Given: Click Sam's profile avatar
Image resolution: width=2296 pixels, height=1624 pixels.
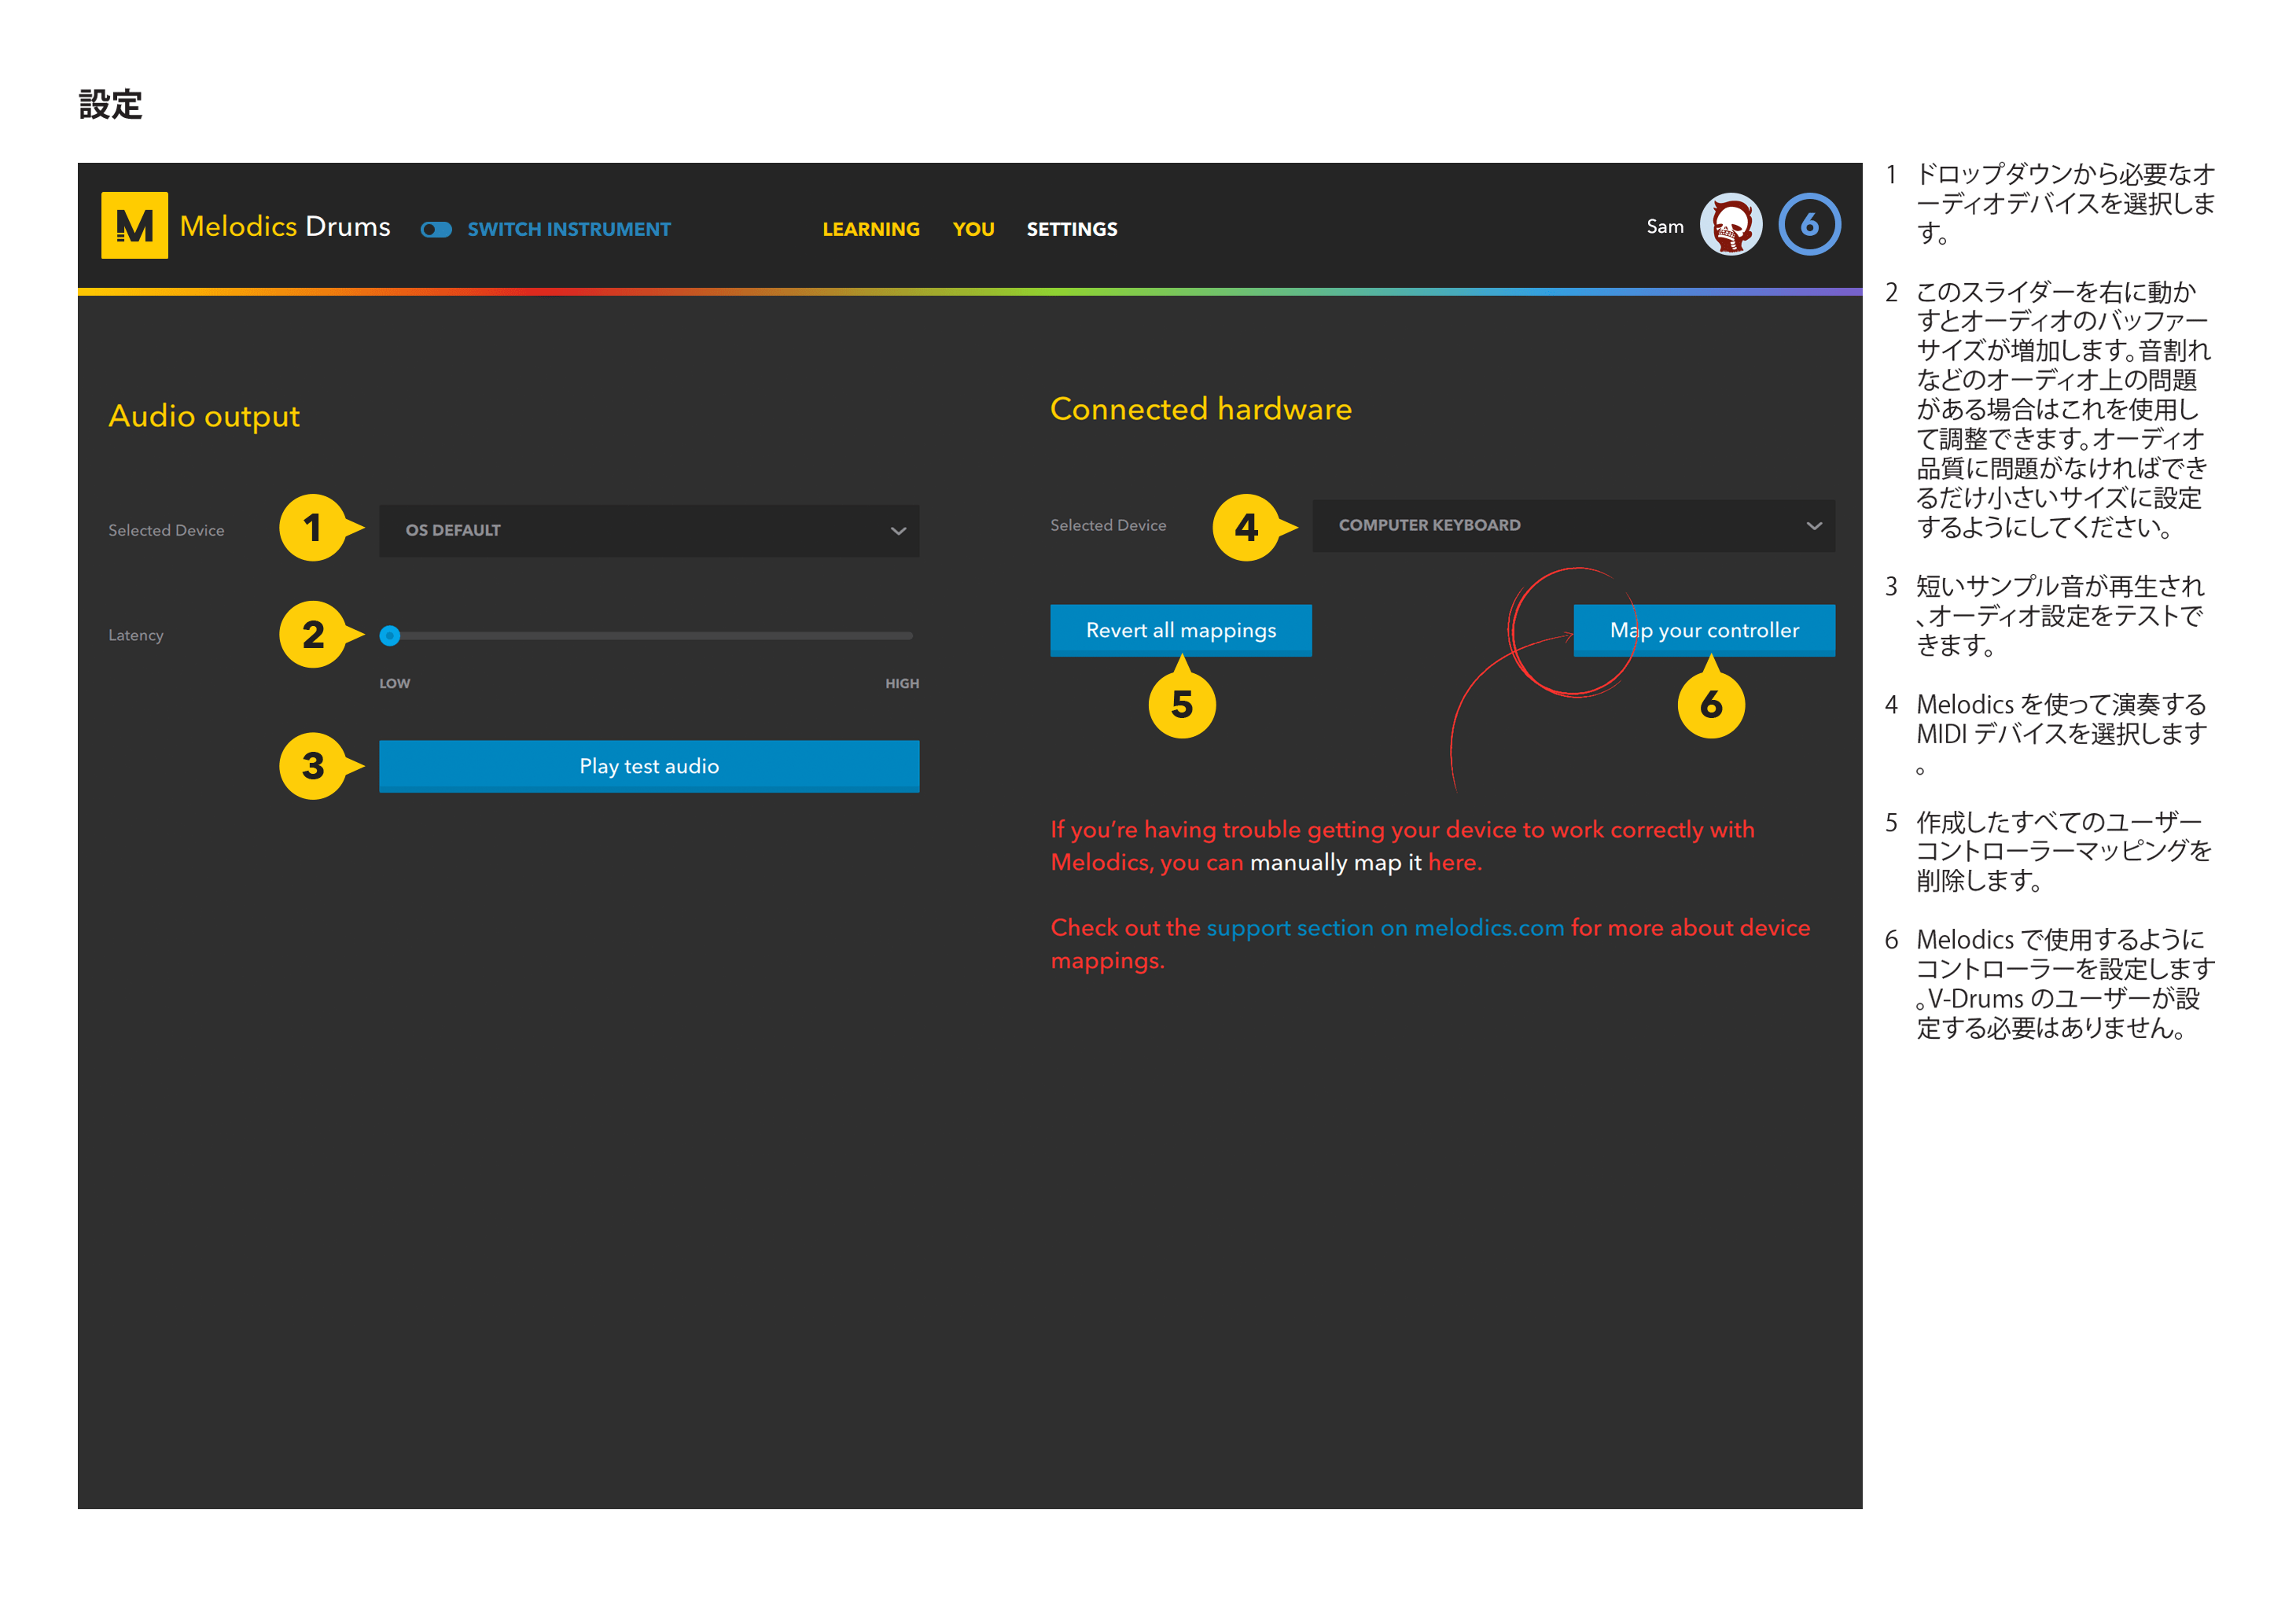Looking at the screenshot, I should 1731,224.
